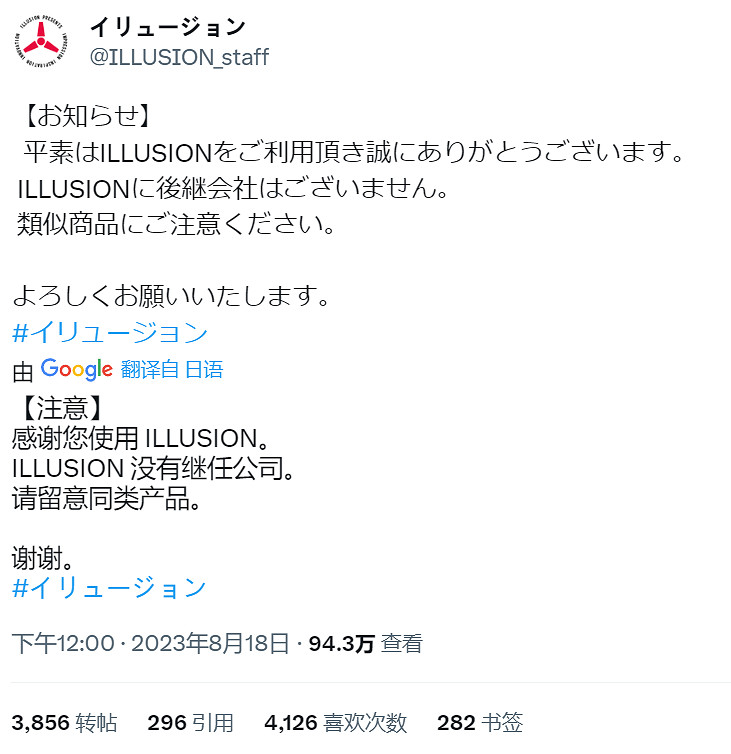This screenshot has height=754, width=731.
Task: Click the line 類似商品にご注意ください
Action: tap(176, 224)
